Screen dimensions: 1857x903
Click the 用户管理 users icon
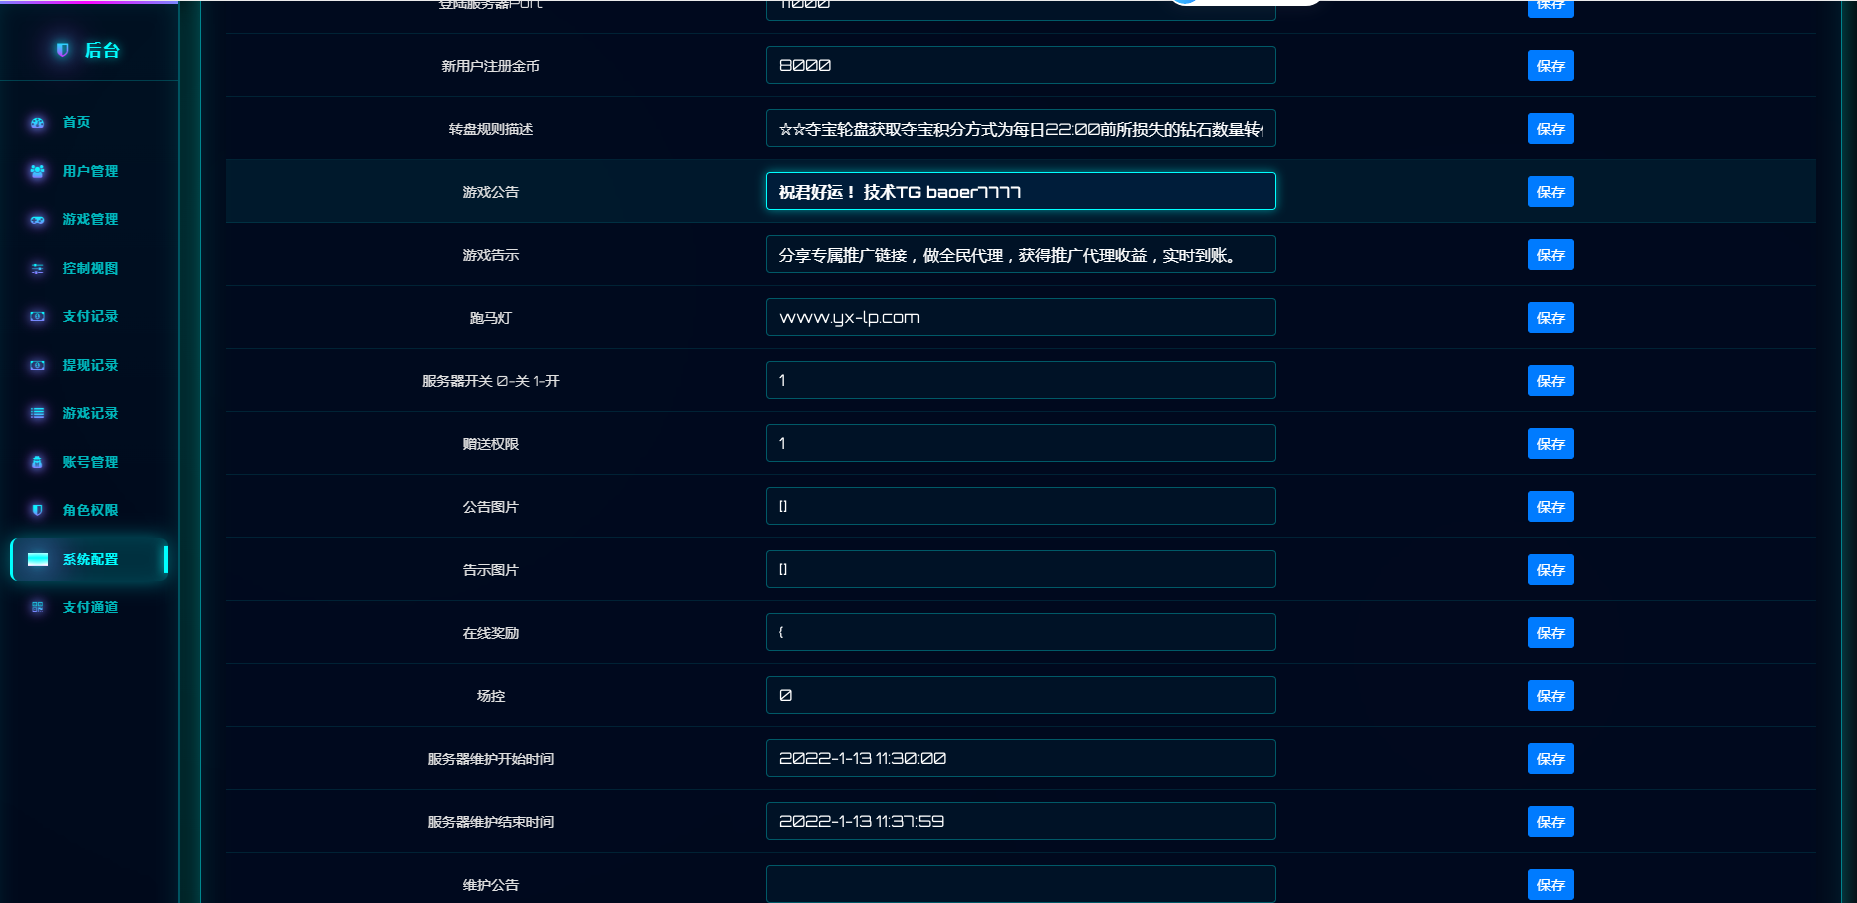[x=37, y=171]
